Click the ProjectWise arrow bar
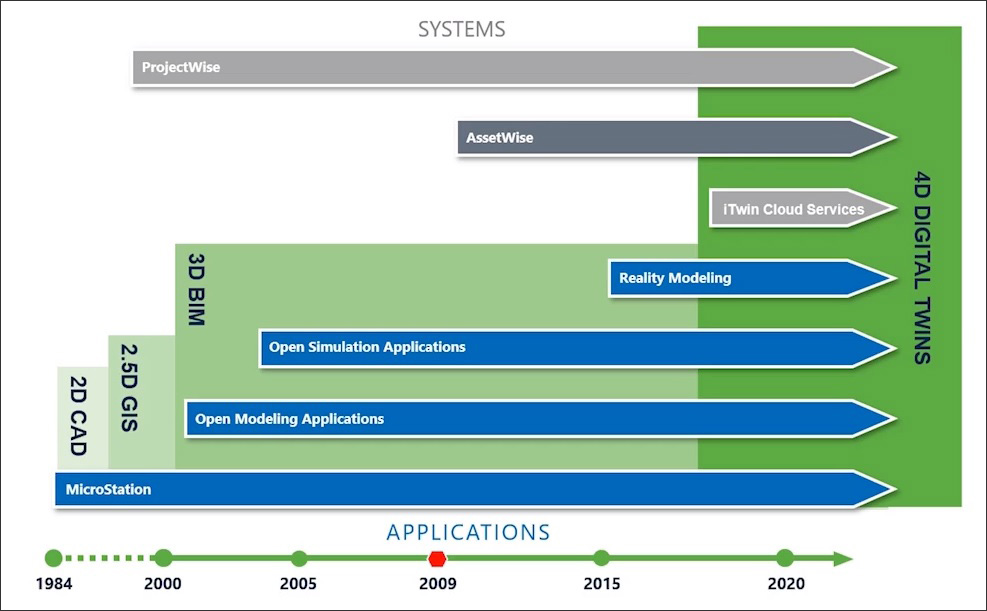Viewport: 987px width, 611px height. (500, 68)
